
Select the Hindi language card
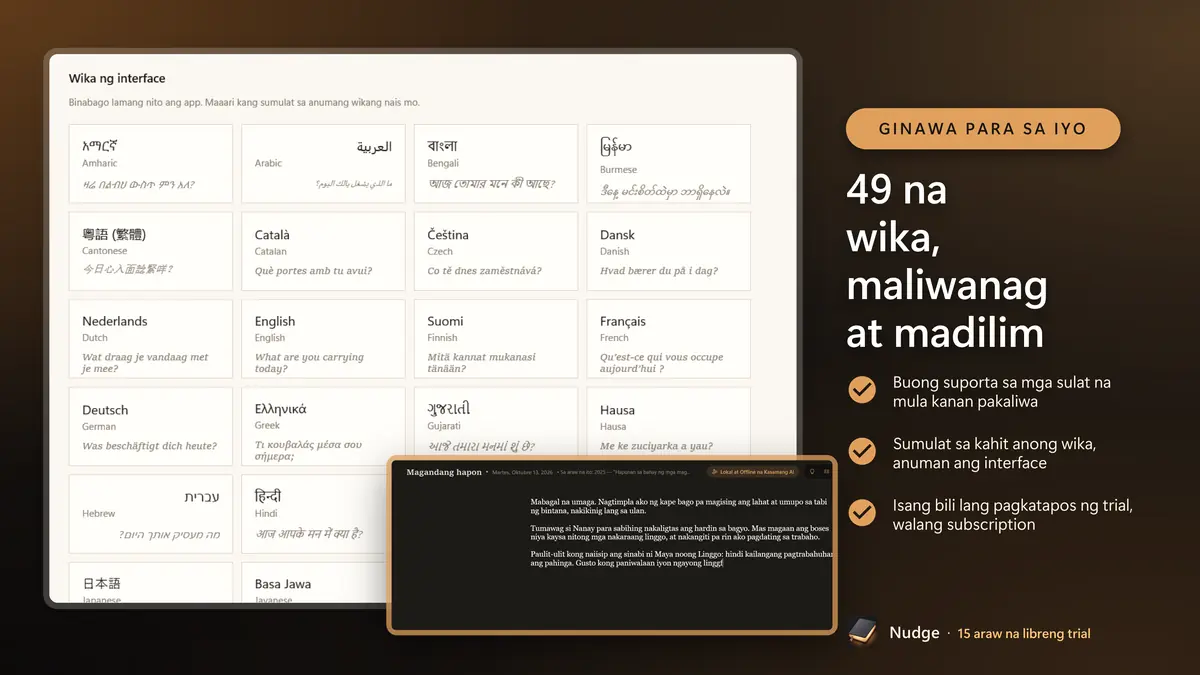pyautogui.click(x=316, y=514)
